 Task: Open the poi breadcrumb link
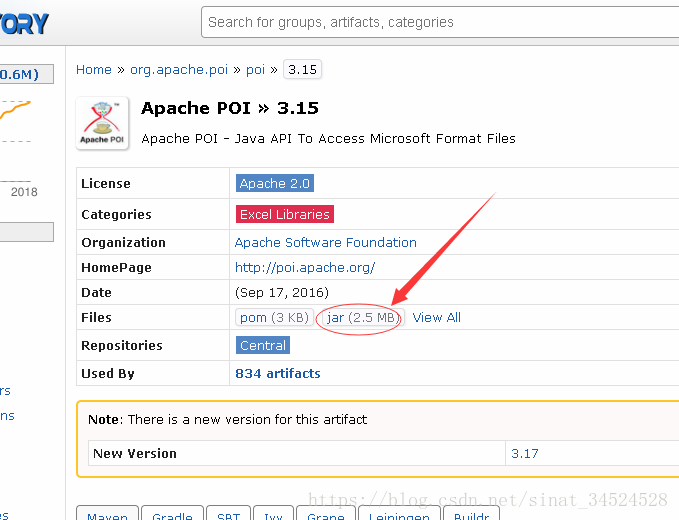point(255,70)
